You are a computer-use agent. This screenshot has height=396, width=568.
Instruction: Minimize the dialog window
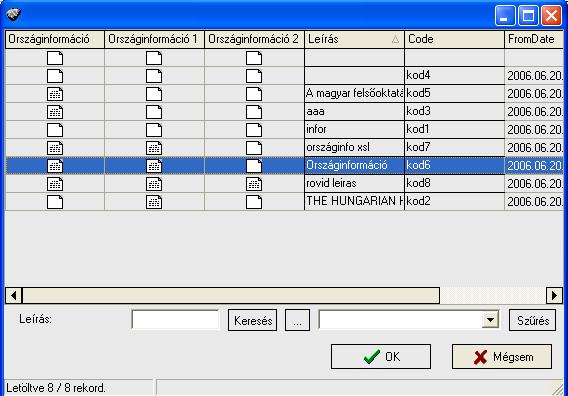pyautogui.click(x=505, y=16)
